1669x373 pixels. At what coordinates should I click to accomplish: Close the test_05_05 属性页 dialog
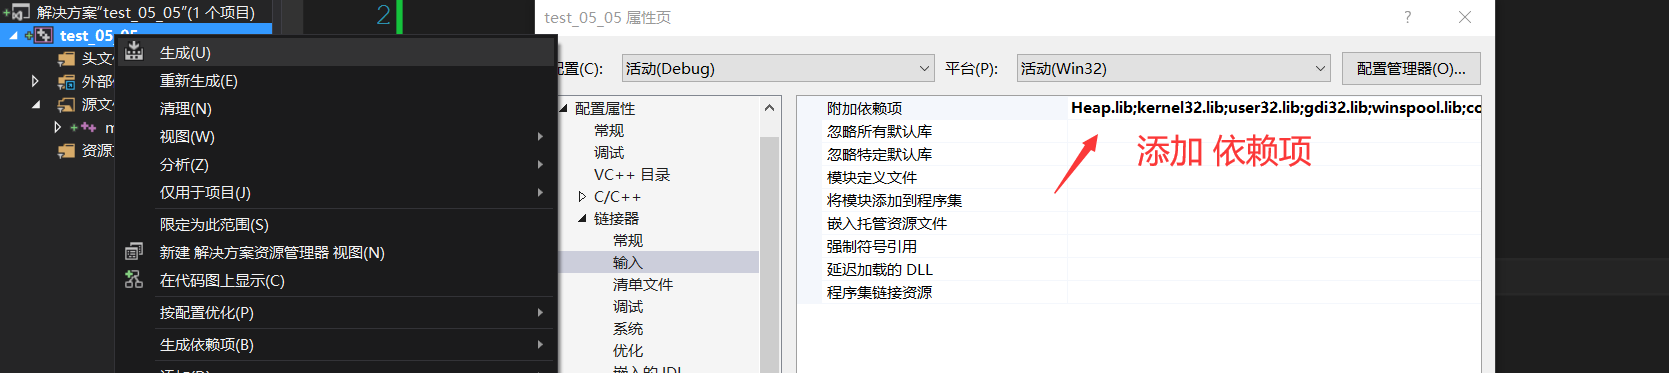pyautogui.click(x=1465, y=17)
